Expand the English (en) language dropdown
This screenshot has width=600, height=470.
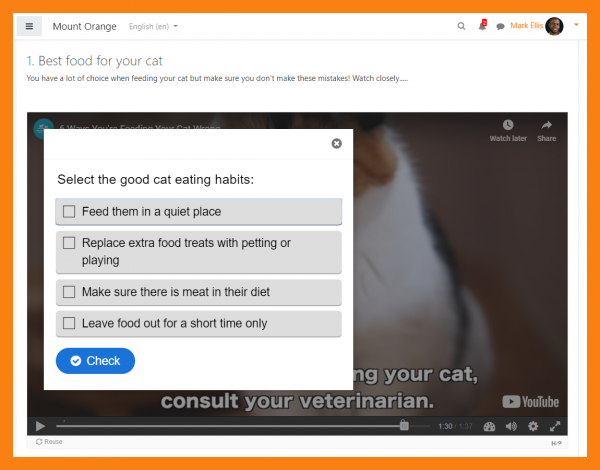153,26
